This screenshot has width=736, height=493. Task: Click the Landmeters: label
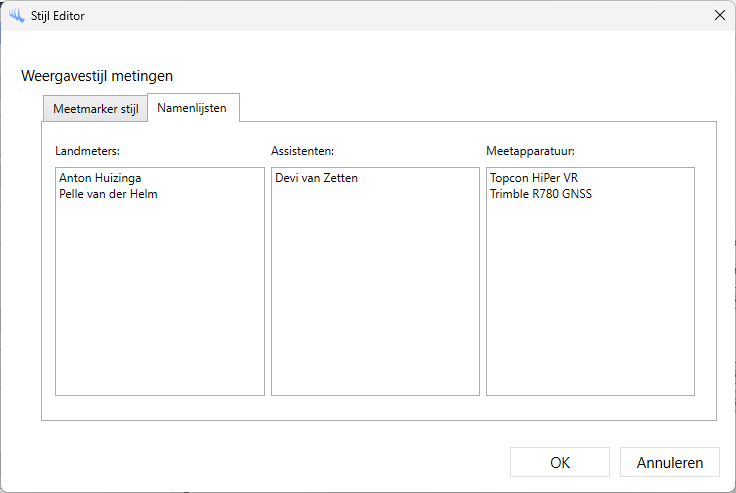click(88, 151)
